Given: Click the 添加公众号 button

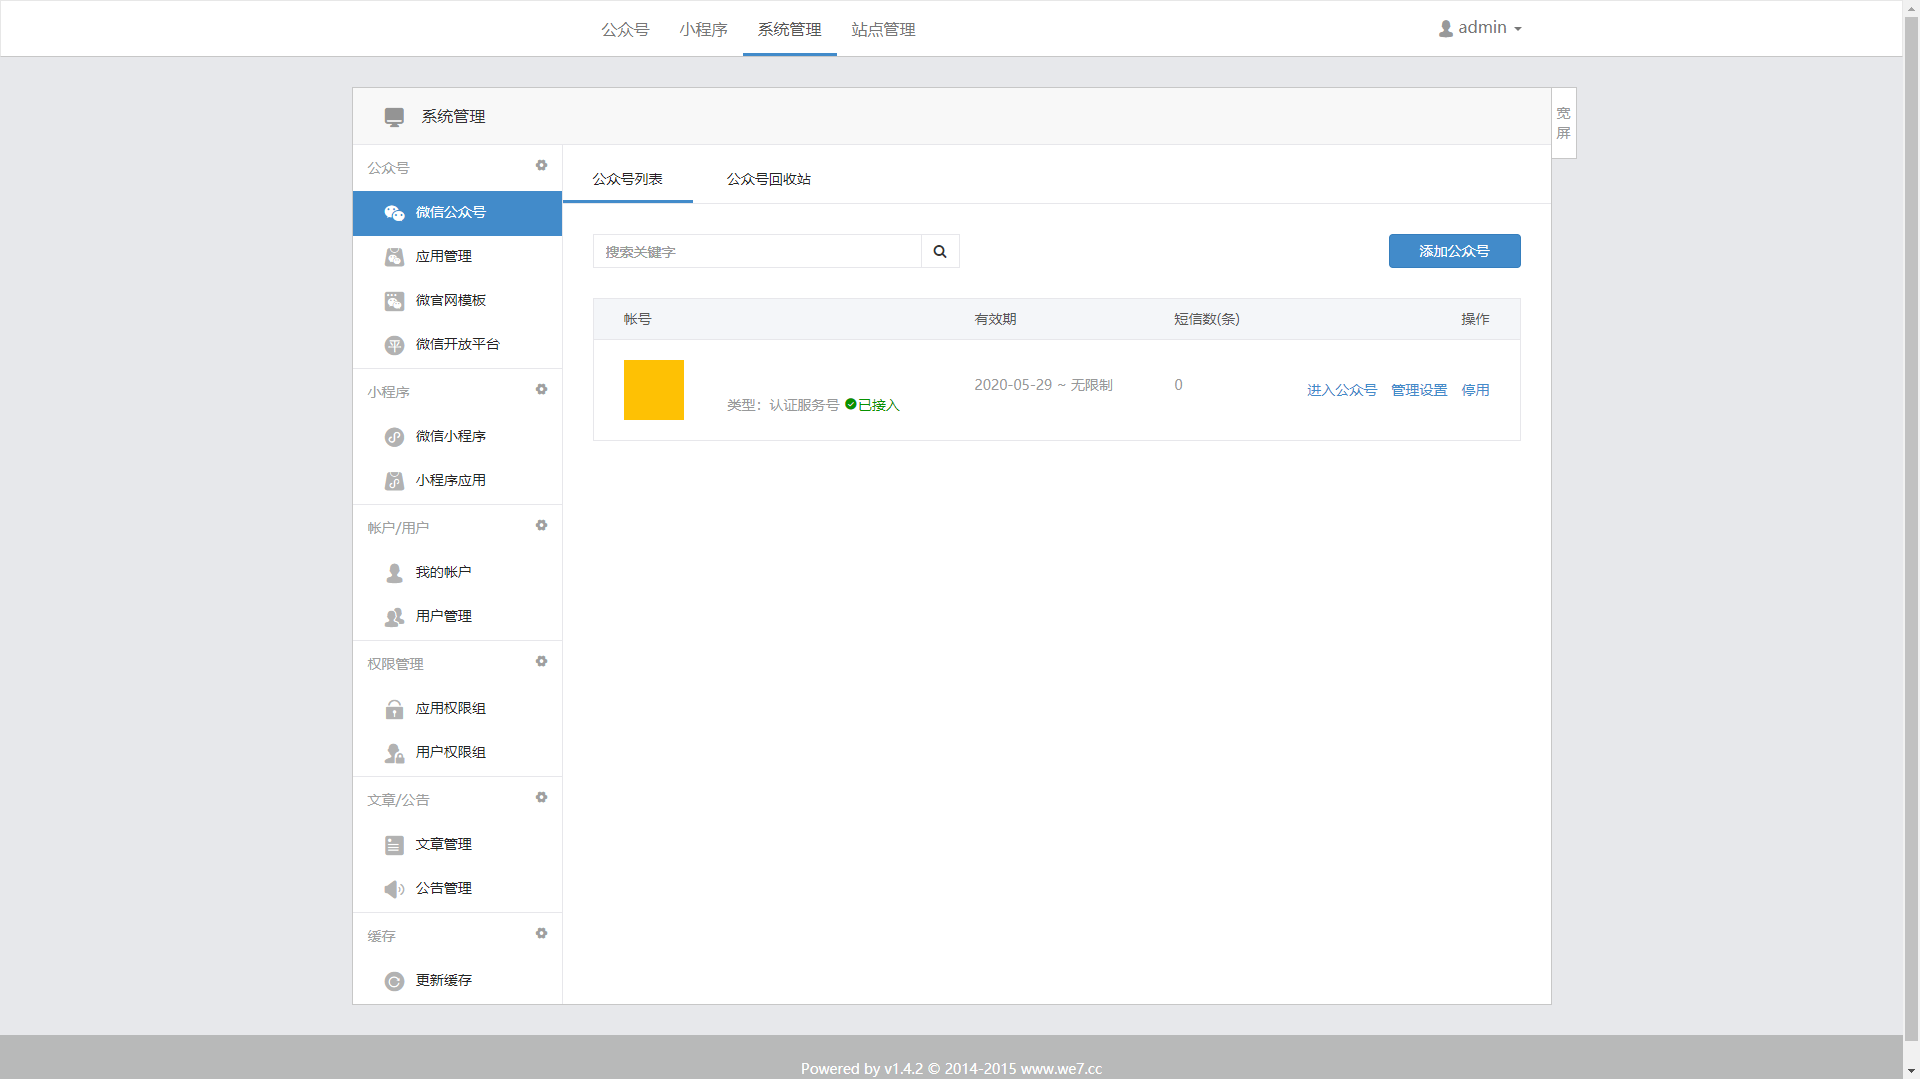Looking at the screenshot, I should click(1454, 251).
